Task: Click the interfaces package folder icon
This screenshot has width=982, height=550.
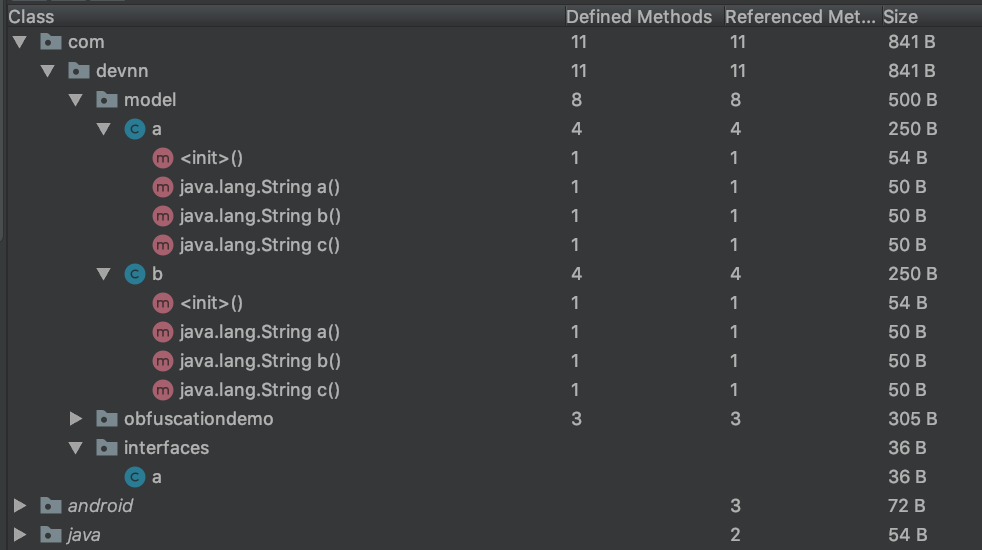Action: pyautogui.click(x=107, y=448)
